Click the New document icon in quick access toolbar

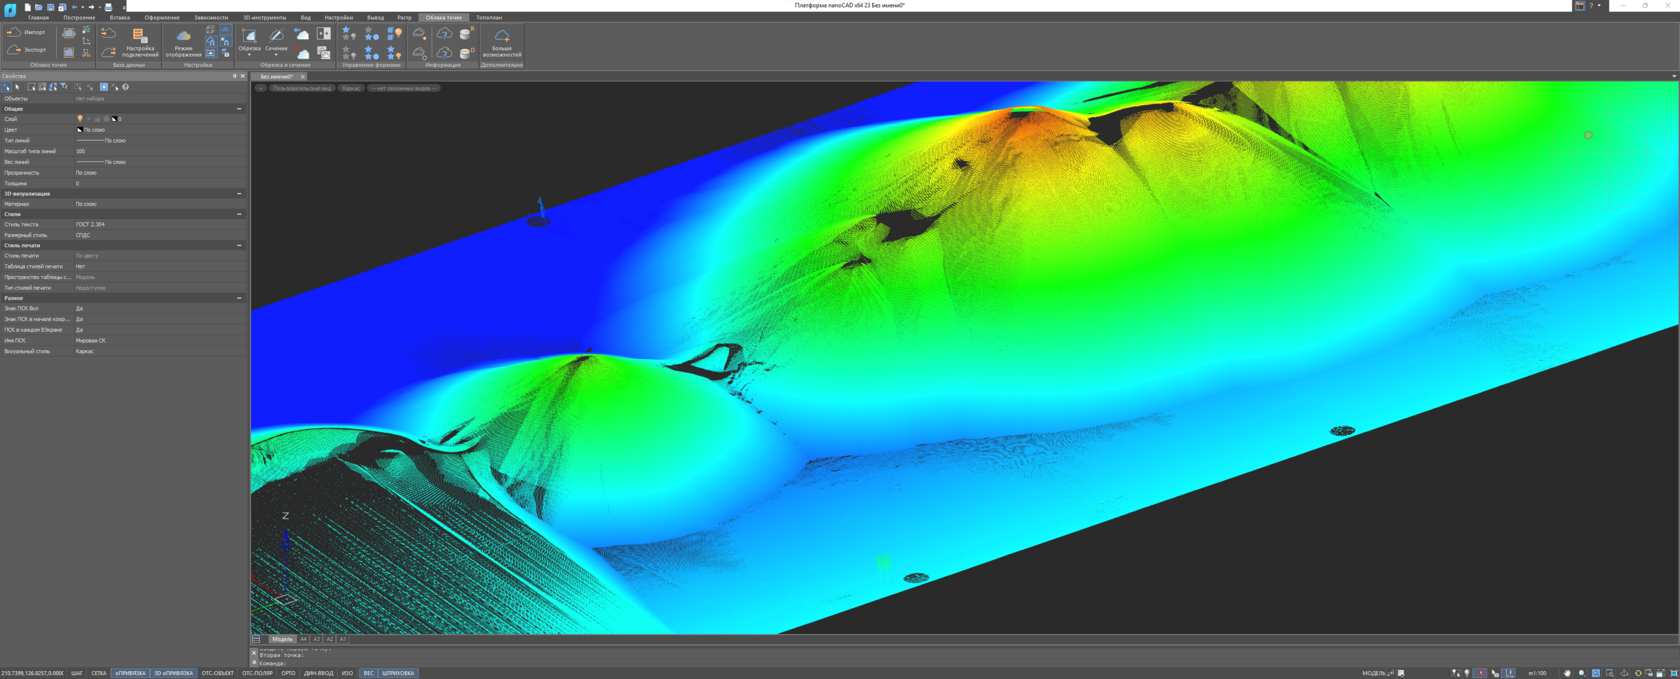click(x=27, y=7)
